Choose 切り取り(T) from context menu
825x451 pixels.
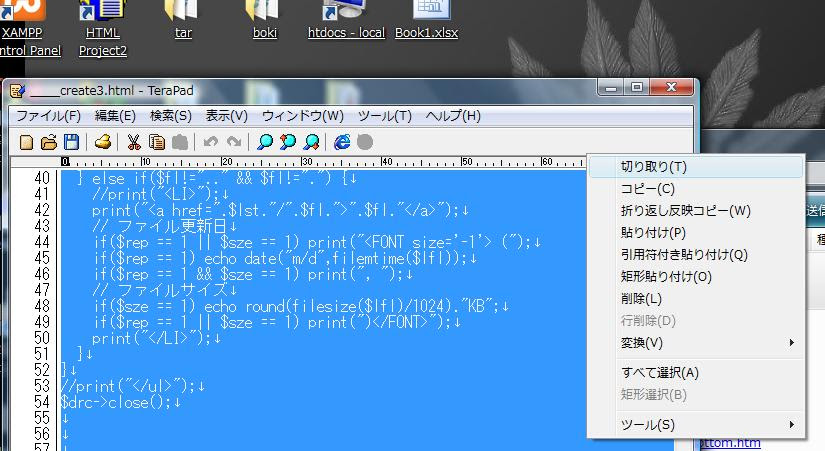[x=696, y=167]
